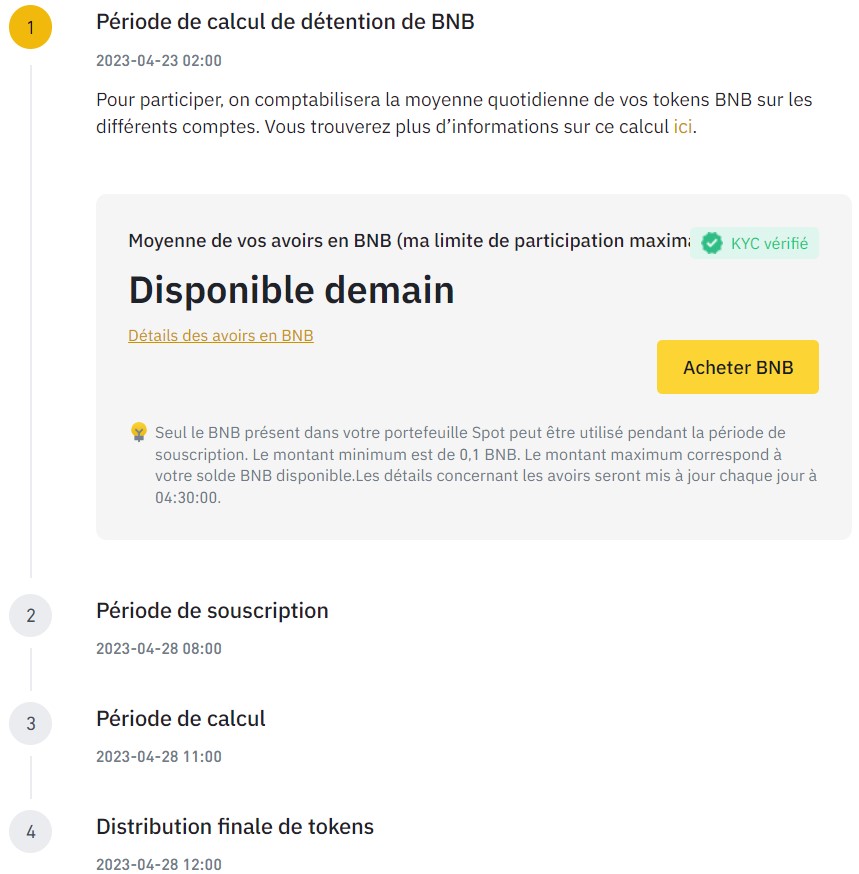This screenshot has width=859, height=874.
Task: Click the date 2023-04-23 02:00
Action: point(158,61)
